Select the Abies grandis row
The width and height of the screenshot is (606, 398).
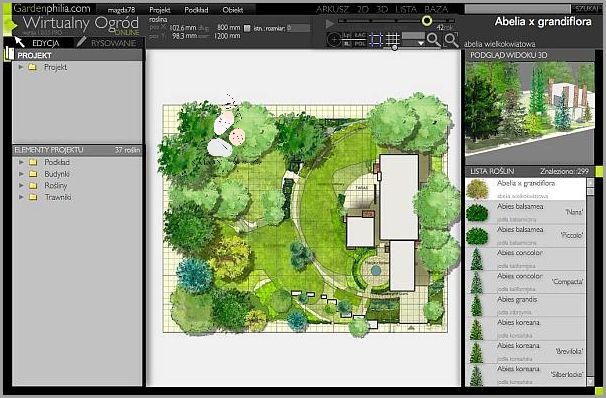tap(526, 305)
